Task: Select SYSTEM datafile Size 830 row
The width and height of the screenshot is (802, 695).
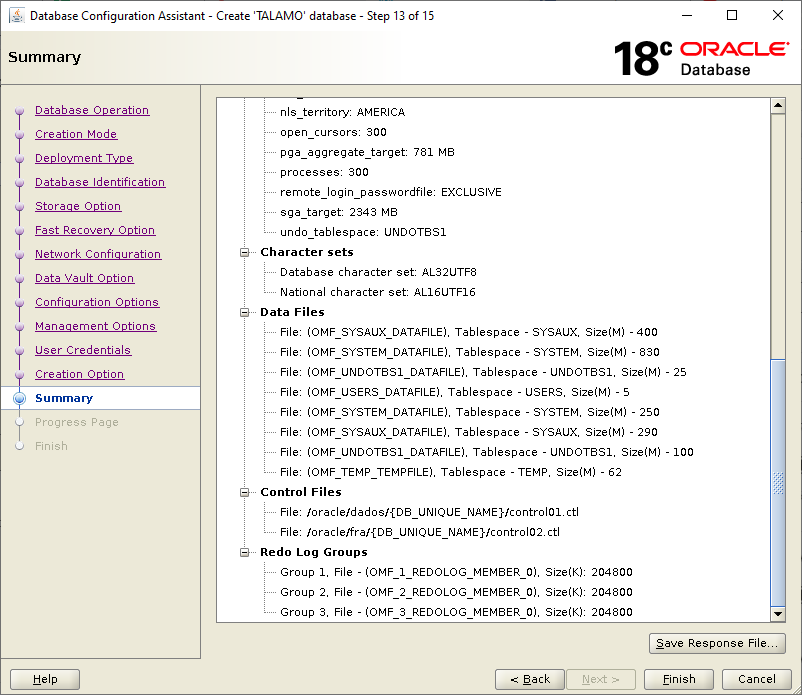Action: point(470,352)
